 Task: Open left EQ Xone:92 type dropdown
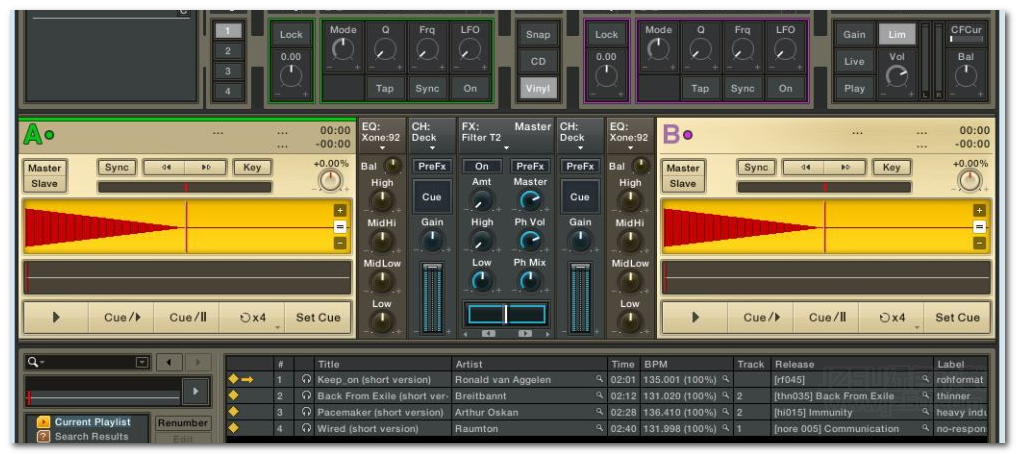pos(383,148)
